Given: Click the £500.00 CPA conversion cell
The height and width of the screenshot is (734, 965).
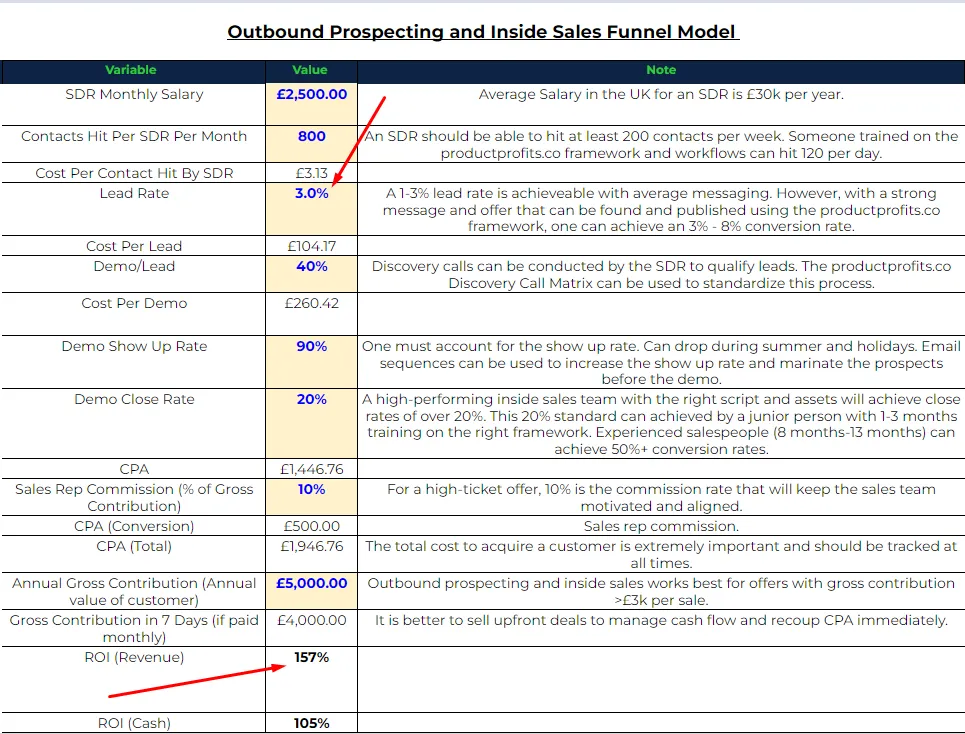Looking at the screenshot, I should (311, 526).
